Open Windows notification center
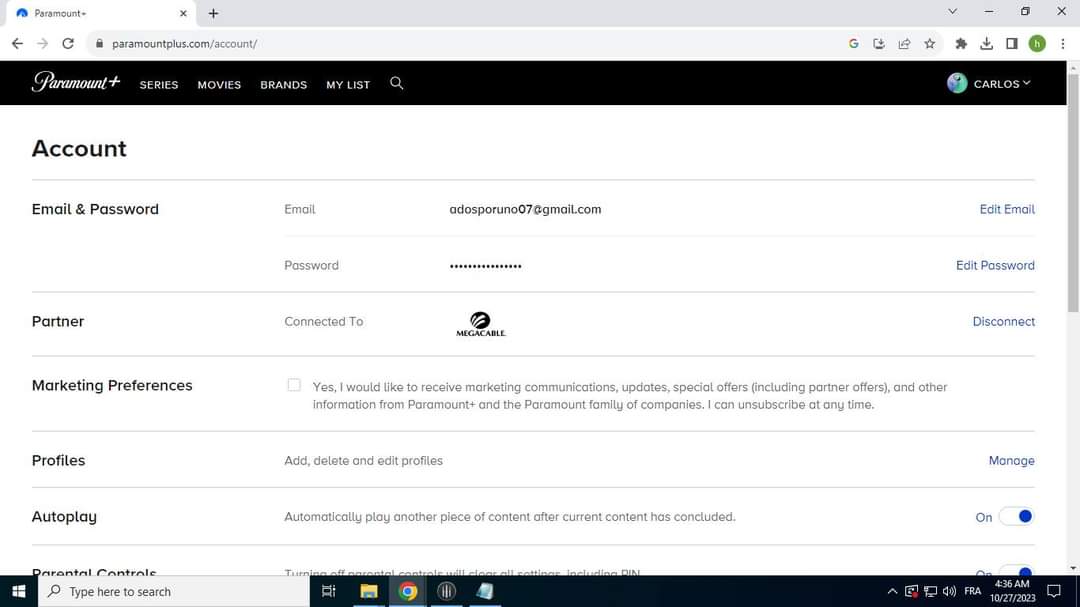The height and width of the screenshot is (607, 1080). 1054,591
